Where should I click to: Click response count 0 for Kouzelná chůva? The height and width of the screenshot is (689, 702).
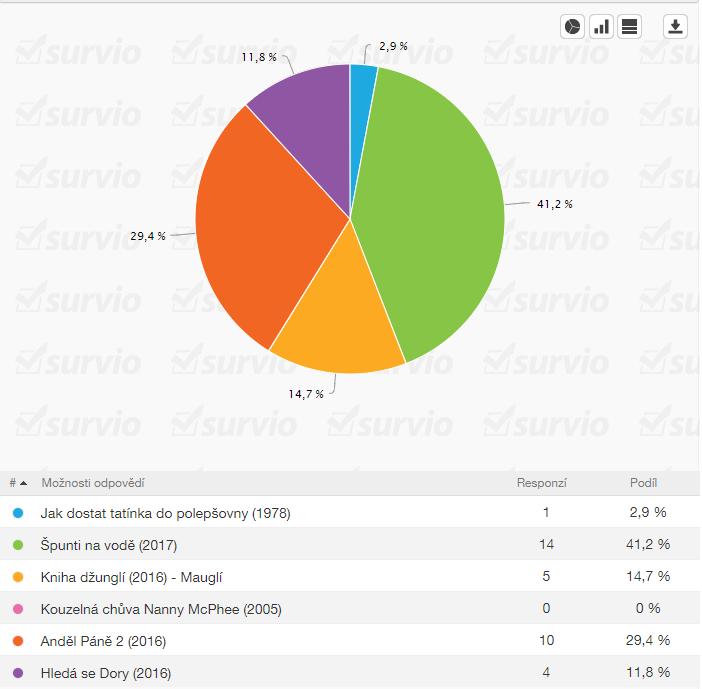point(546,608)
